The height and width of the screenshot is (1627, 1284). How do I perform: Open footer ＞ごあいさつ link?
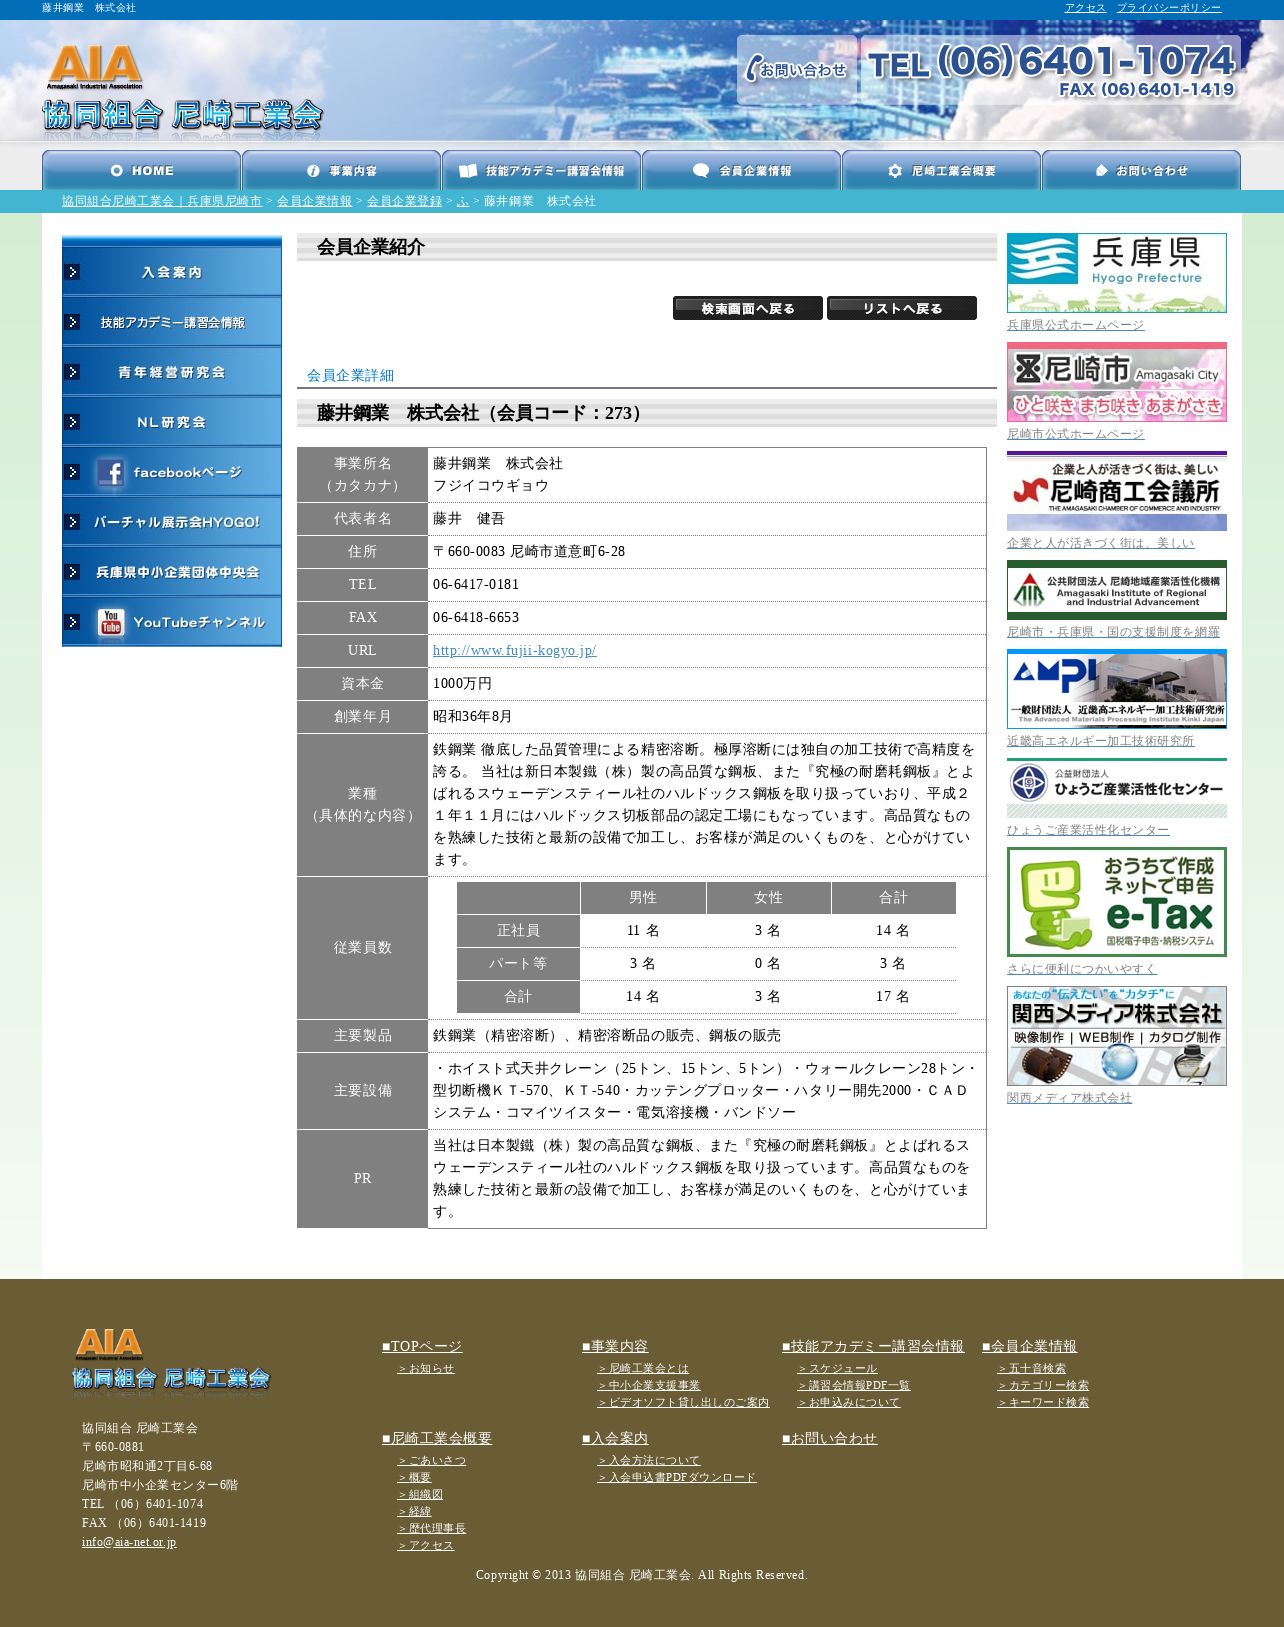432,1461
